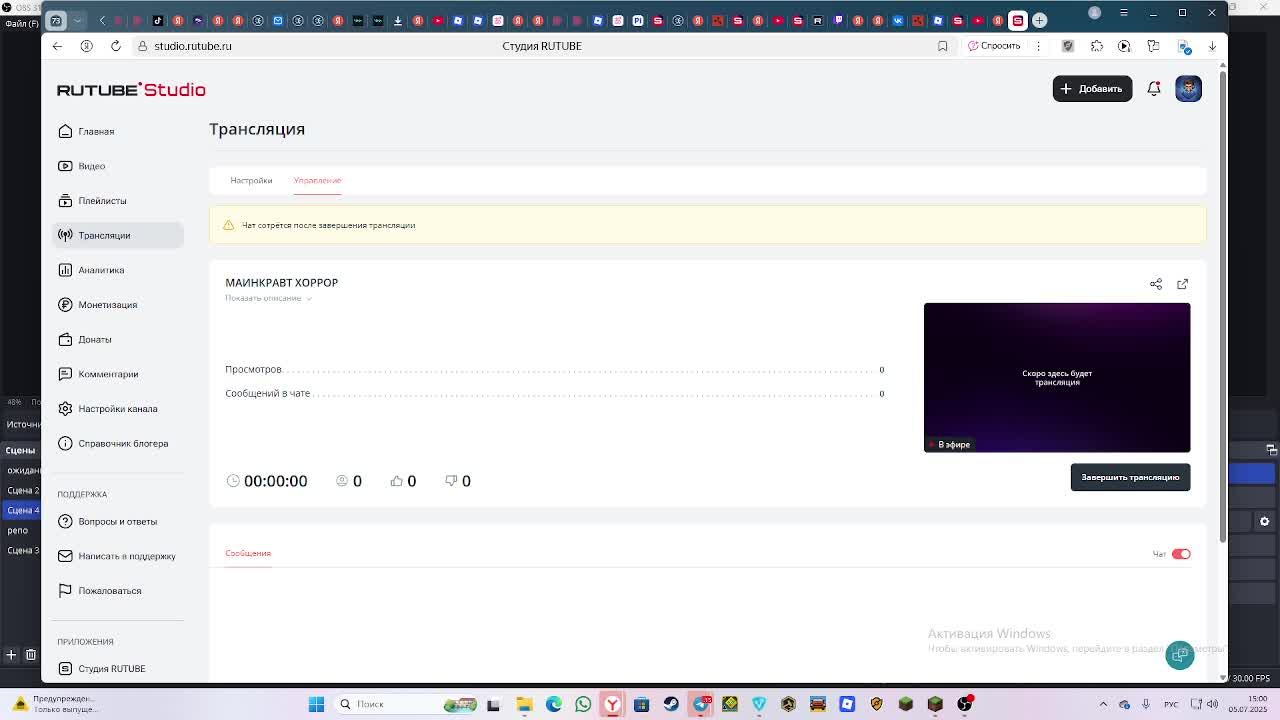Select the Сообщения tab

(x=248, y=553)
